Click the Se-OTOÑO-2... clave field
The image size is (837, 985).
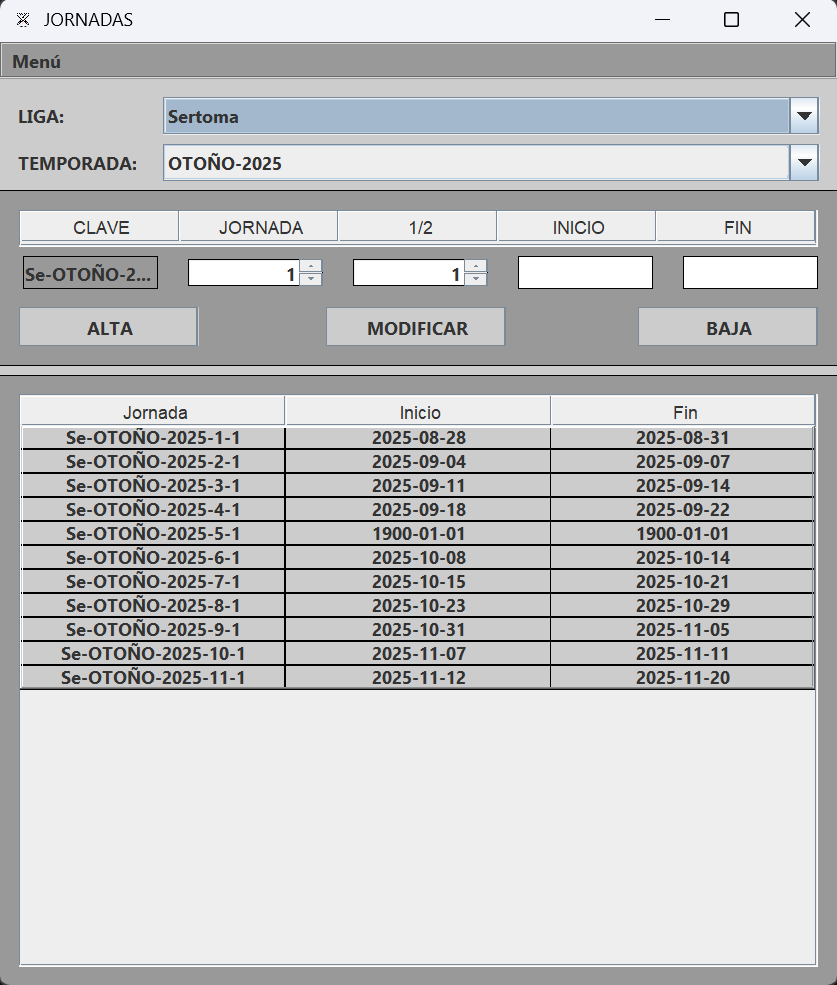point(90,273)
